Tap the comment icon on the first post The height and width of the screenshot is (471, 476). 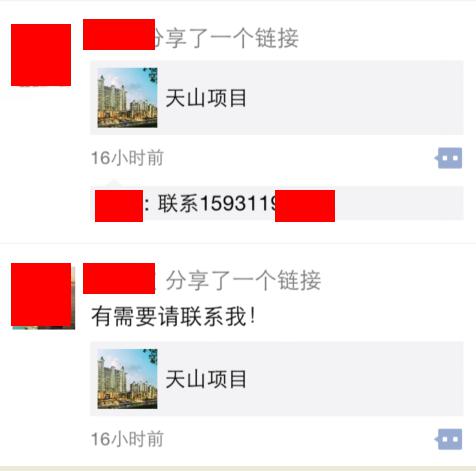pyautogui.click(x=449, y=158)
